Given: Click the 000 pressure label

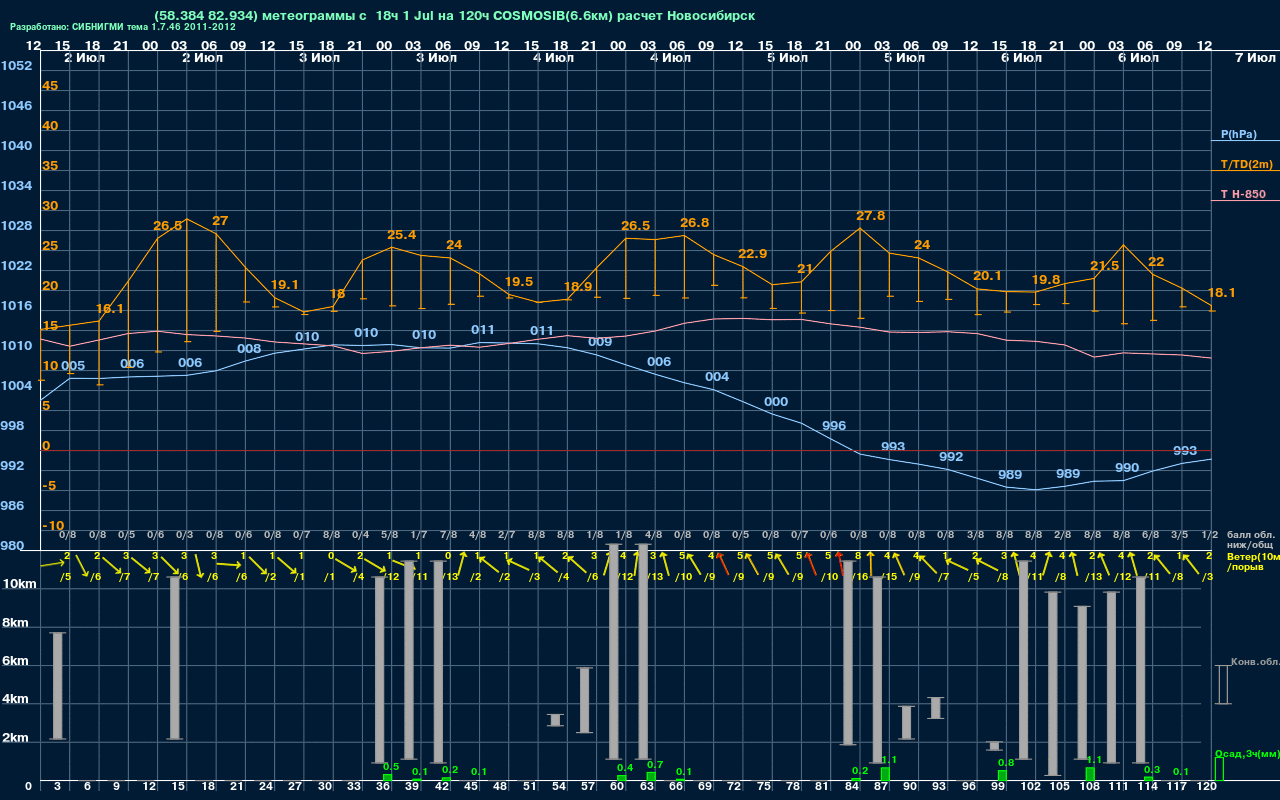Looking at the screenshot, I should (776, 401).
